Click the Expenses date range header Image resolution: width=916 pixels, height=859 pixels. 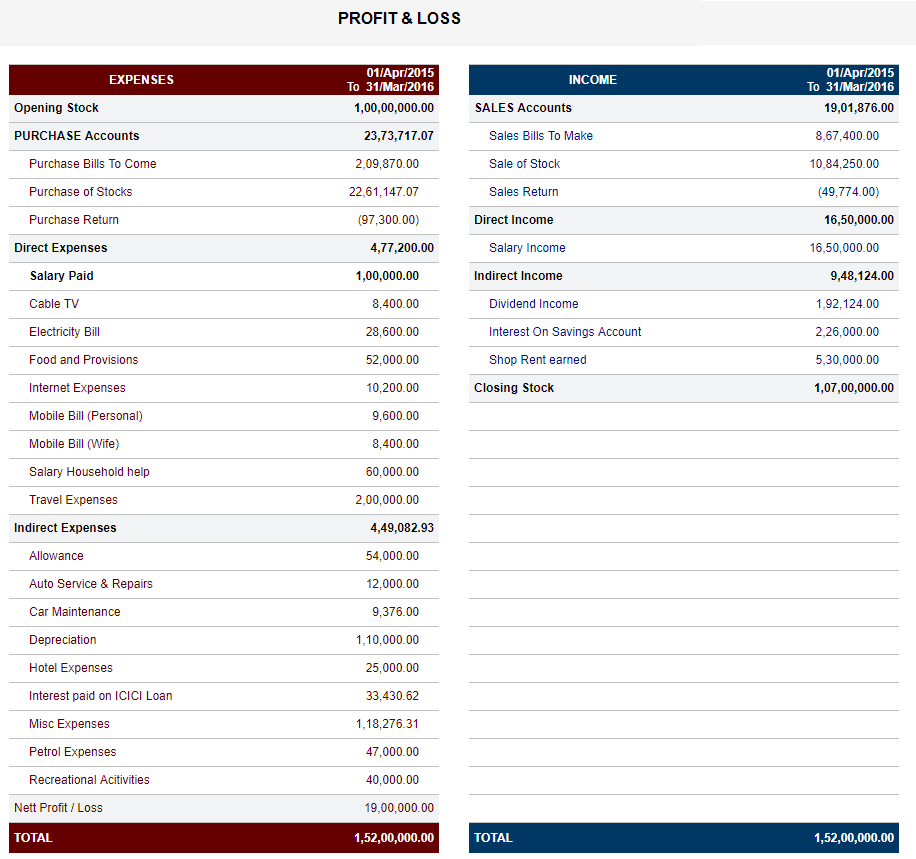coord(390,80)
